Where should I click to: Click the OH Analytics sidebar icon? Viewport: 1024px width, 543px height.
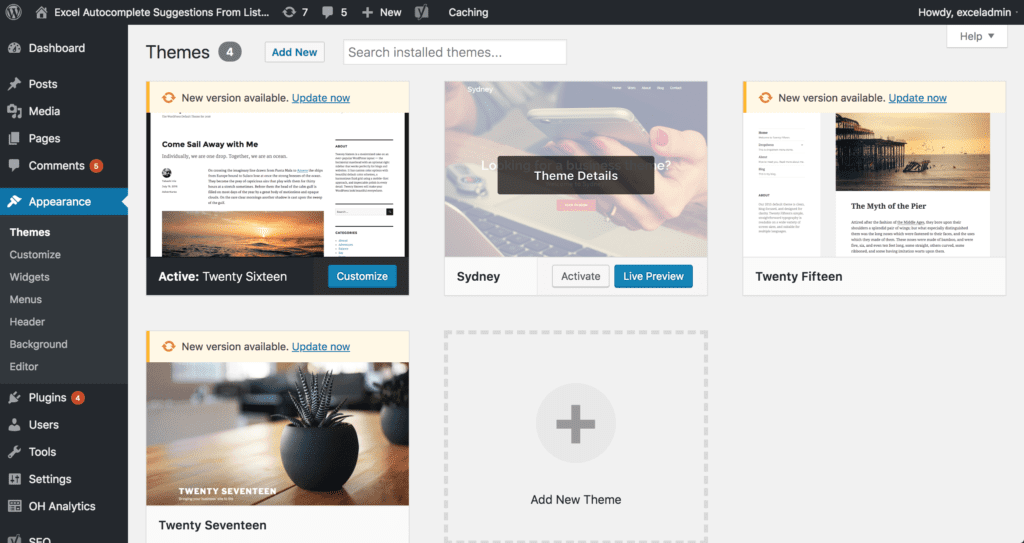click(x=14, y=506)
